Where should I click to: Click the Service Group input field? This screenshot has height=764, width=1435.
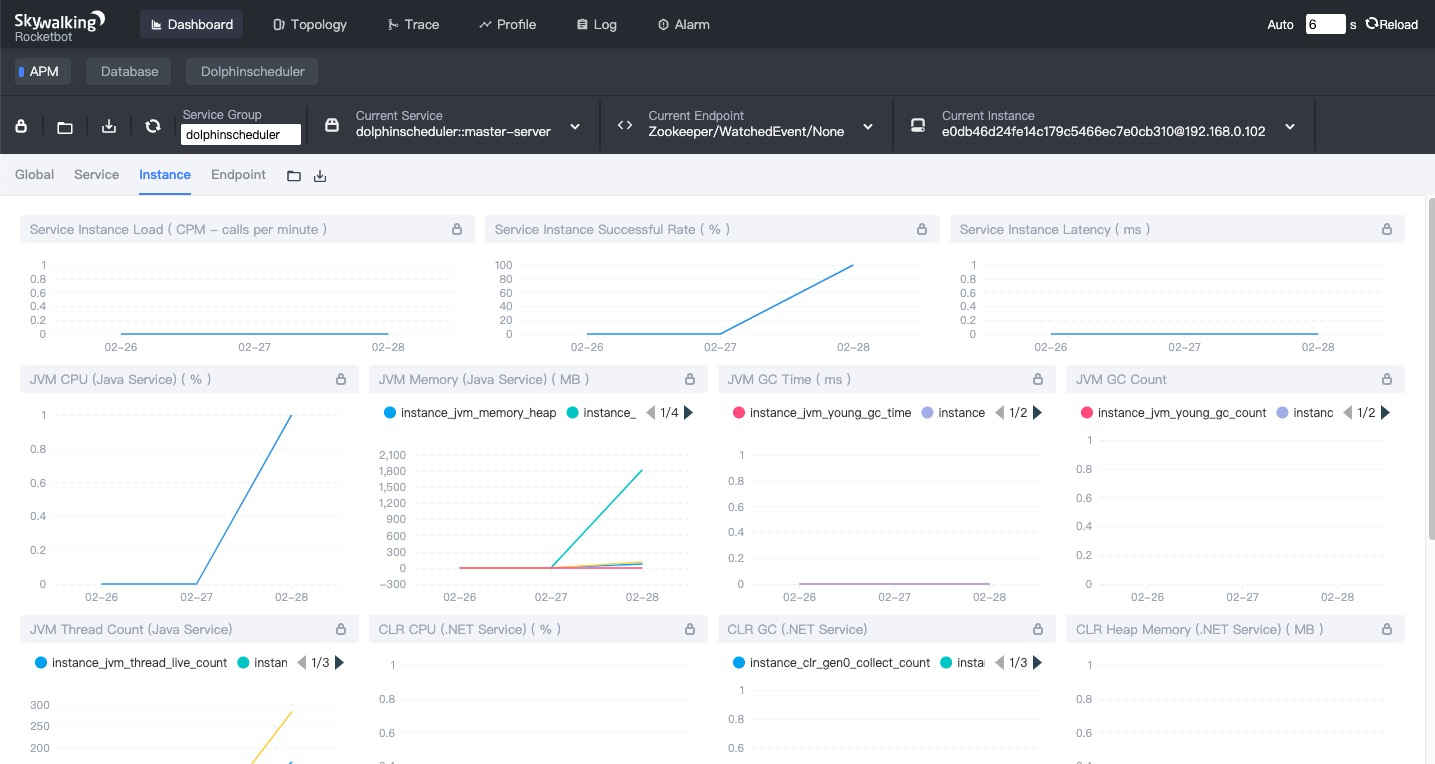pyautogui.click(x=241, y=135)
